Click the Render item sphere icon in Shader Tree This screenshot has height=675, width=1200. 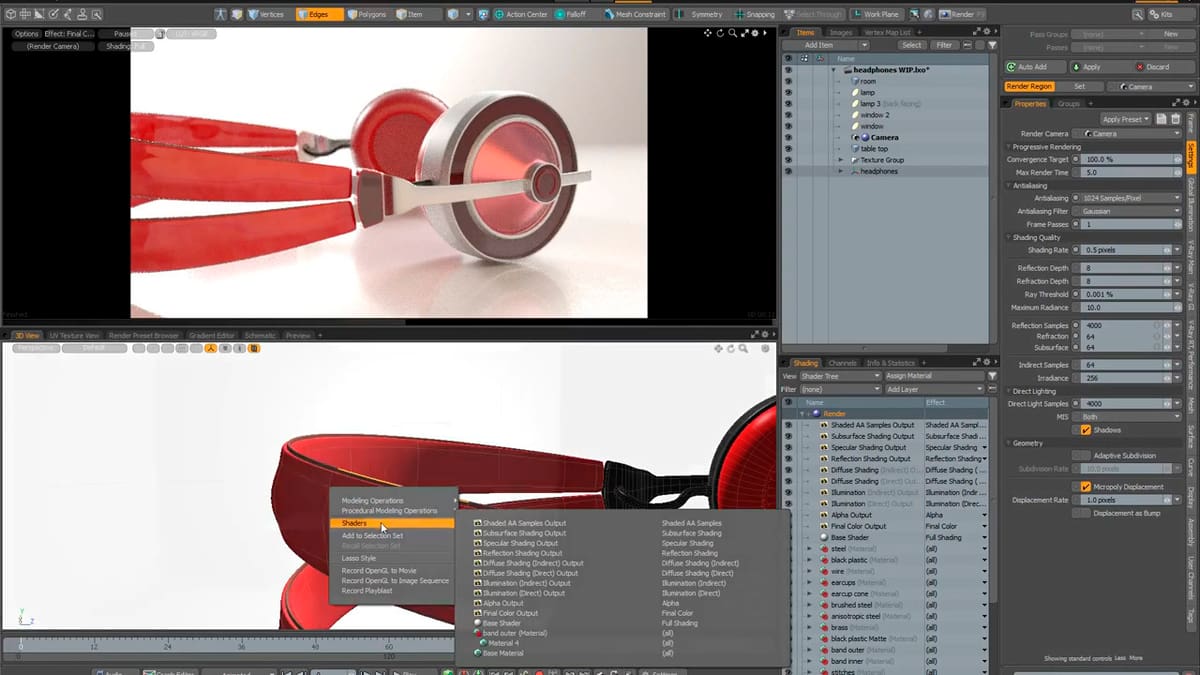point(816,413)
